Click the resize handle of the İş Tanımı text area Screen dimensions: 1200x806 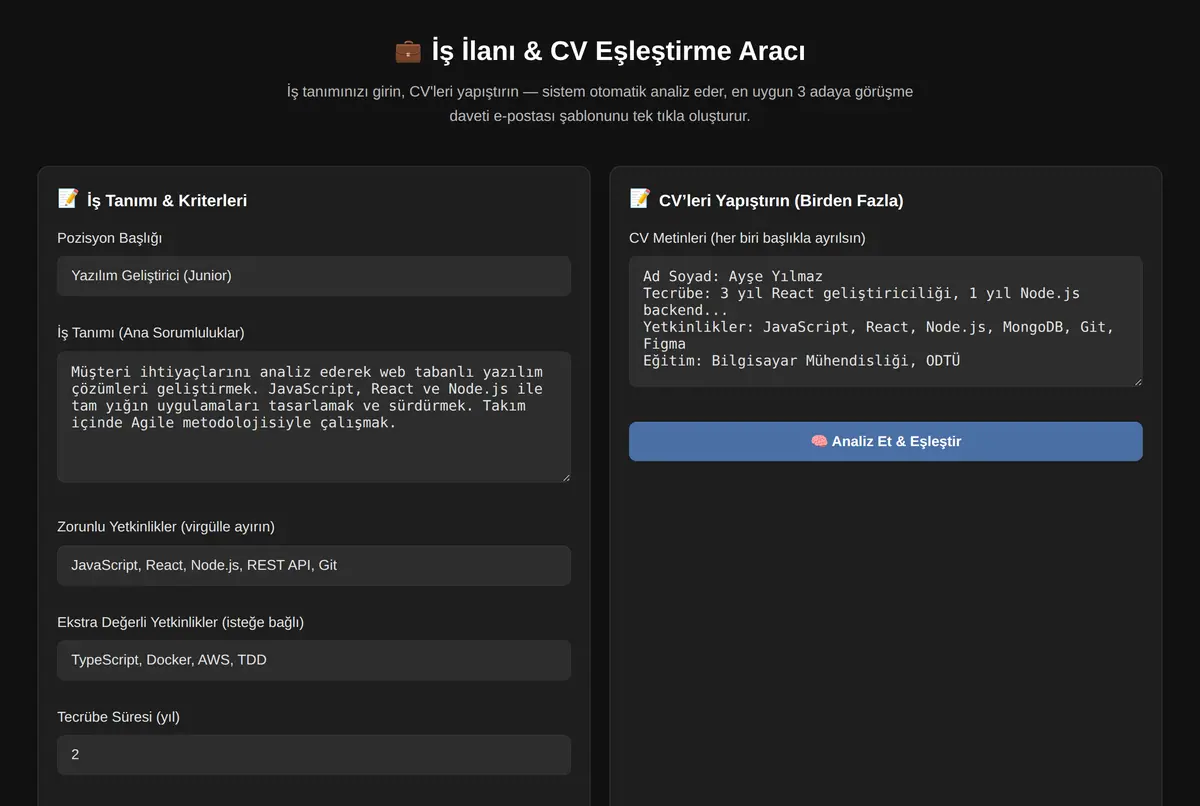[565, 477]
